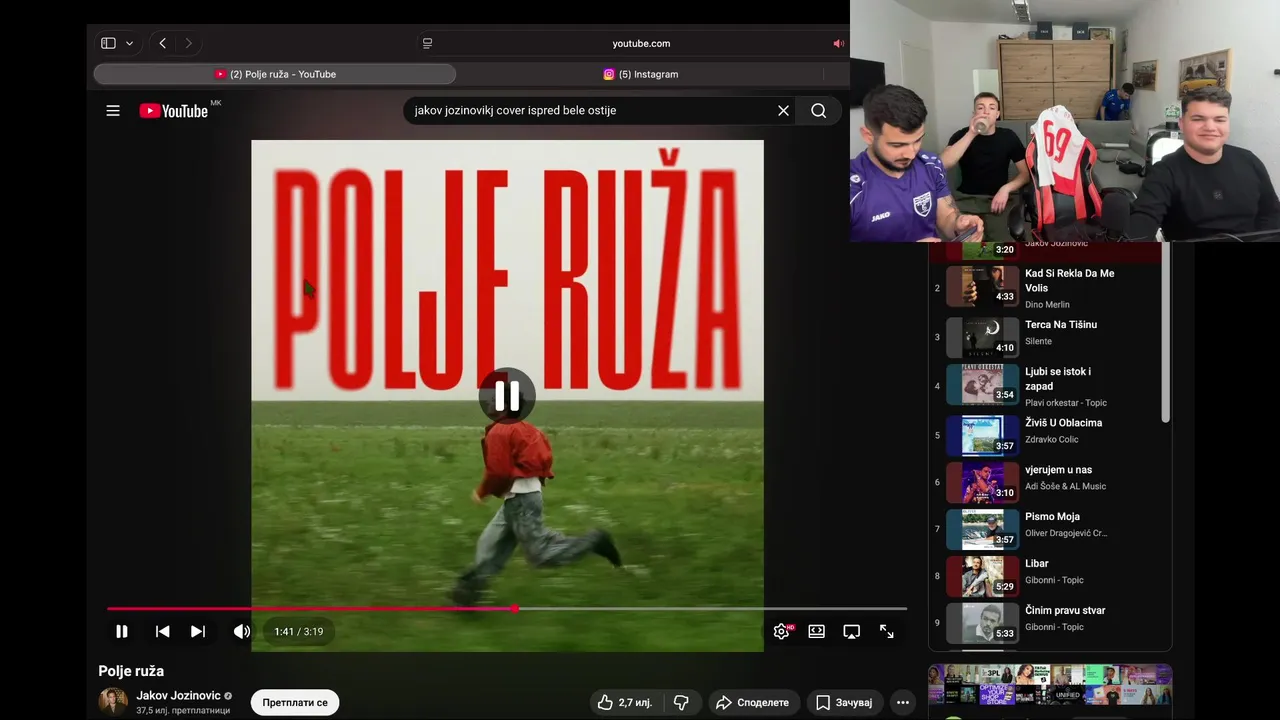Skip to previous video
This screenshot has width=1280, height=720.
[x=162, y=631]
